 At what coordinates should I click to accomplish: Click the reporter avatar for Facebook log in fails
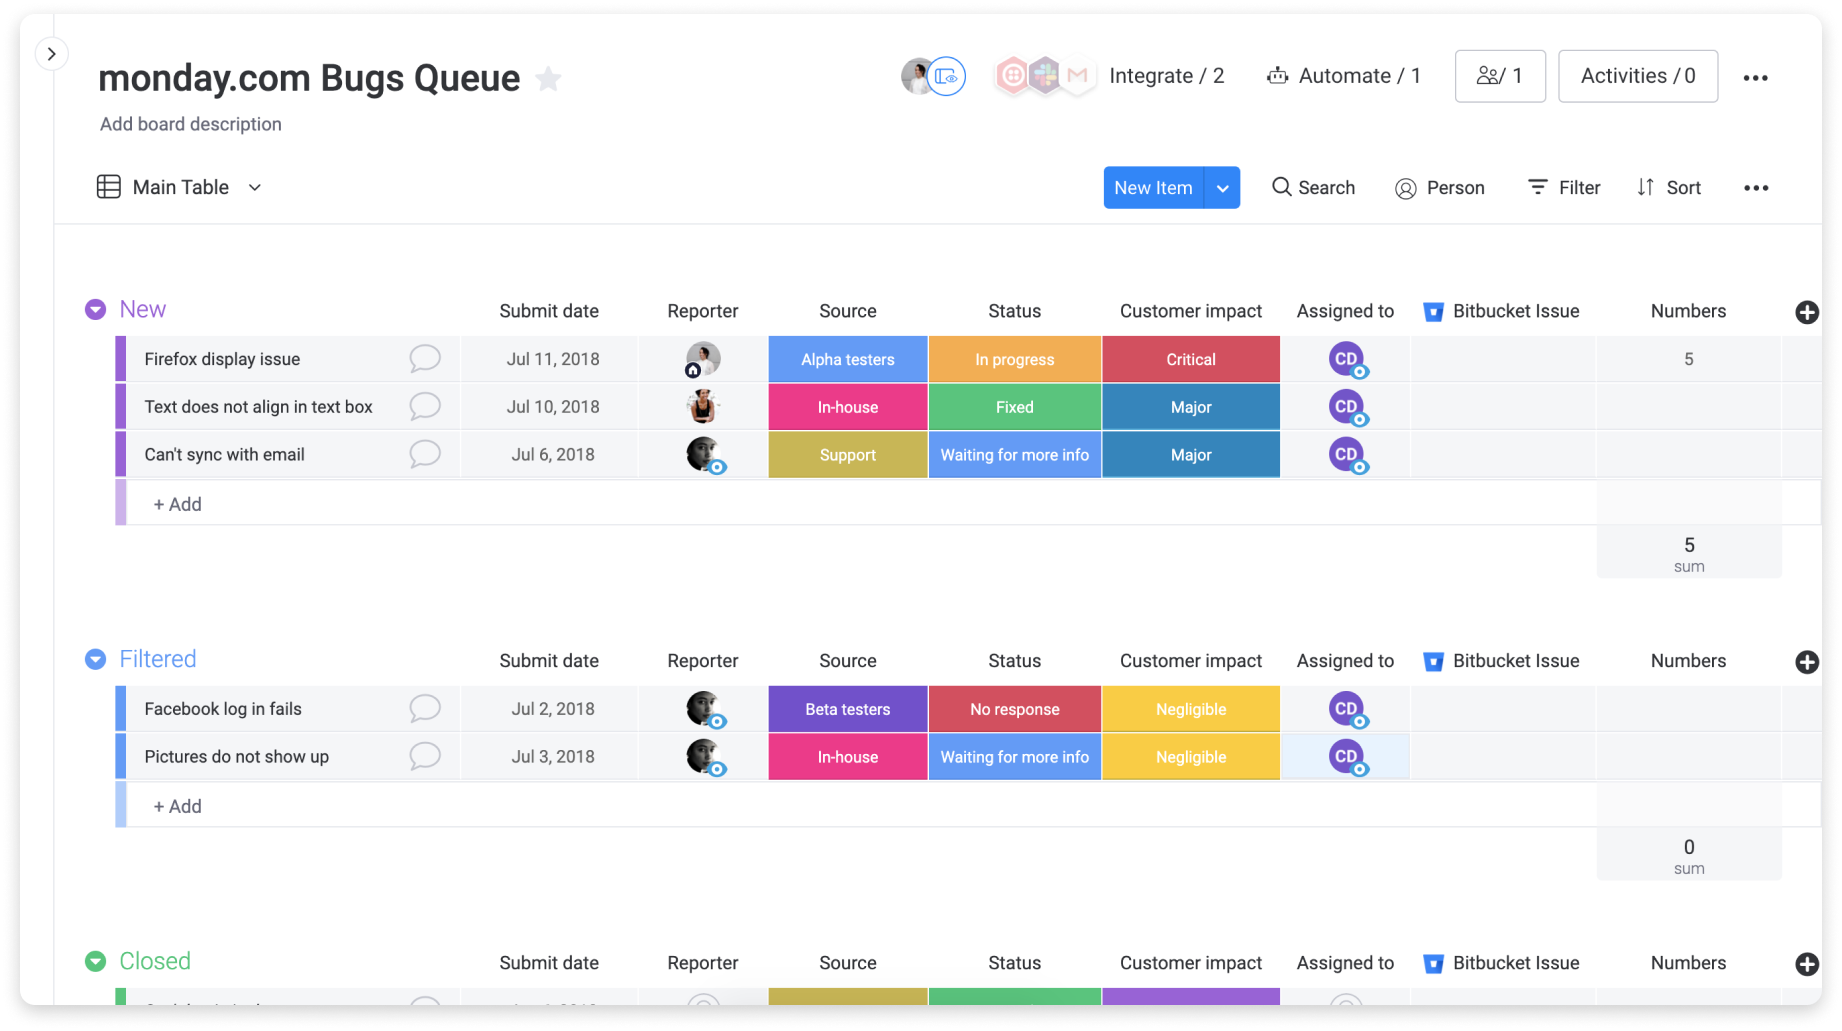704,709
